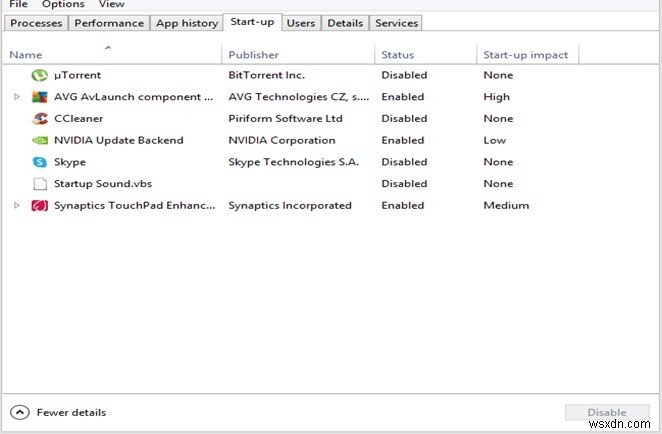Click the None impact value for CCleaner
This screenshot has width=662, height=434.
[498, 118]
